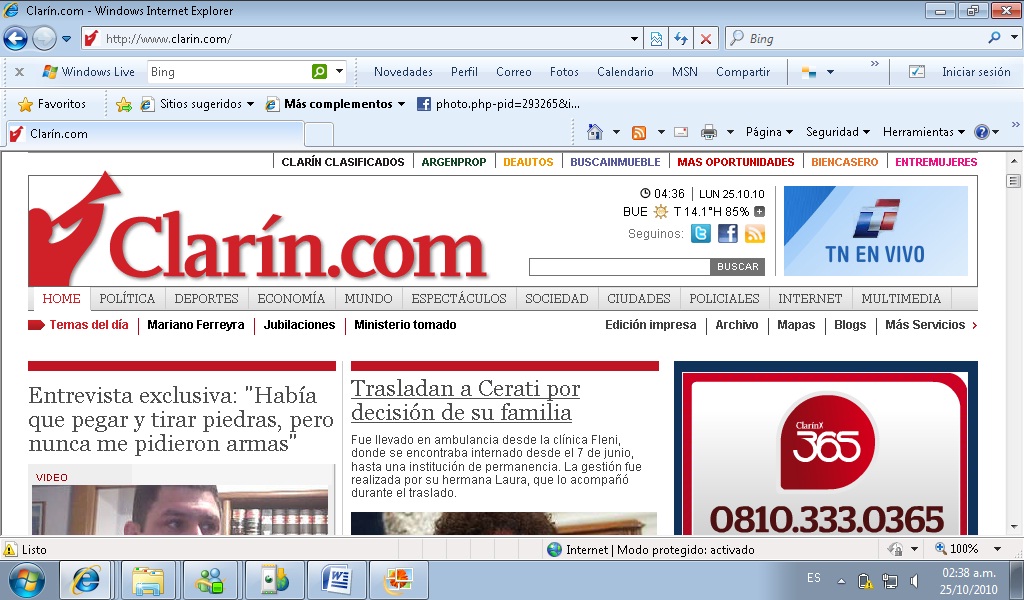Close the Windows Live toolbar
This screenshot has height=600, width=1024.
[19, 72]
